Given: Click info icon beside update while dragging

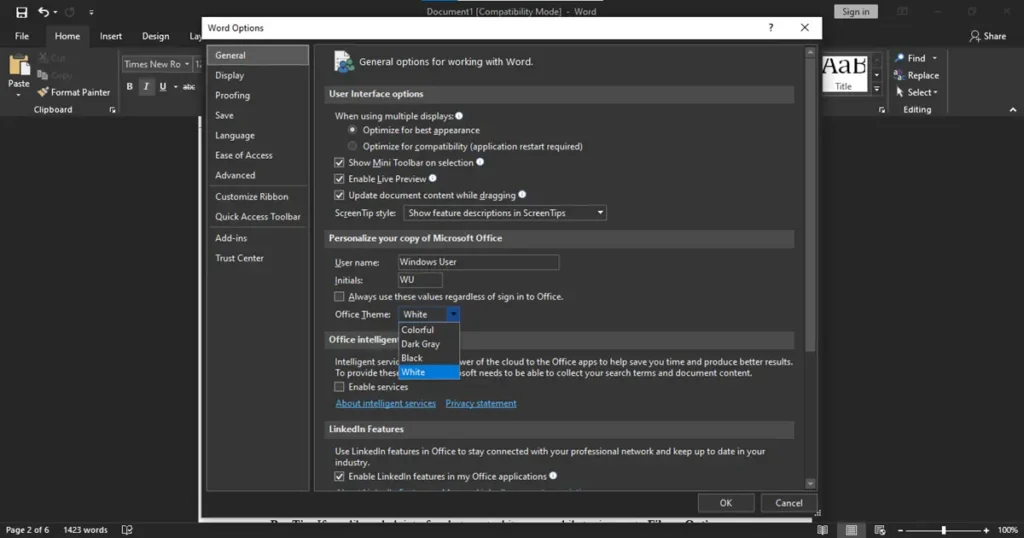Looking at the screenshot, I should (522, 195).
